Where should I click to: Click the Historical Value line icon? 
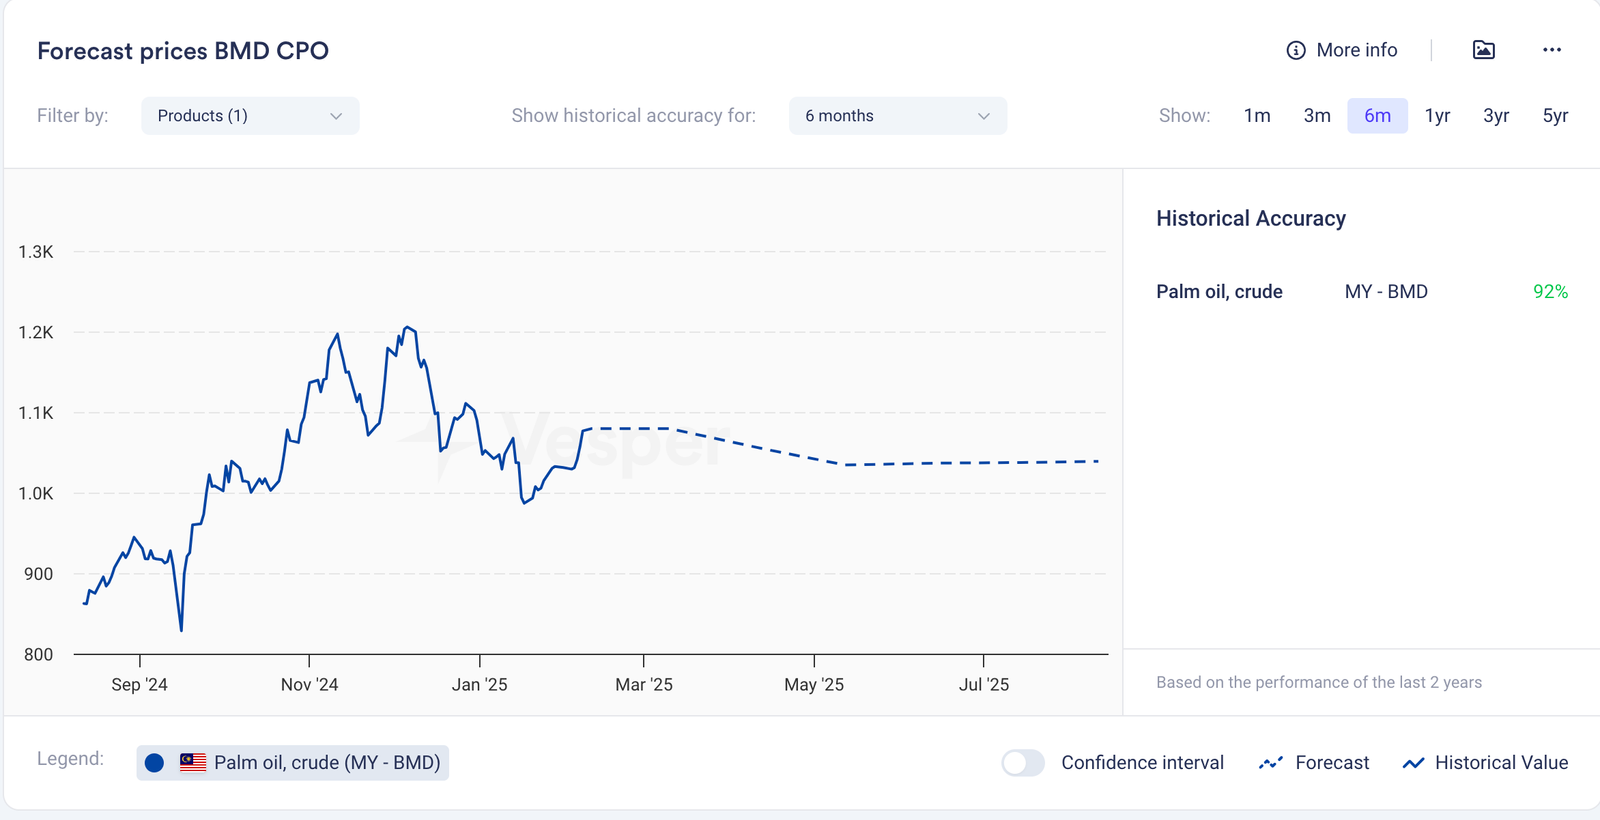coord(1413,763)
